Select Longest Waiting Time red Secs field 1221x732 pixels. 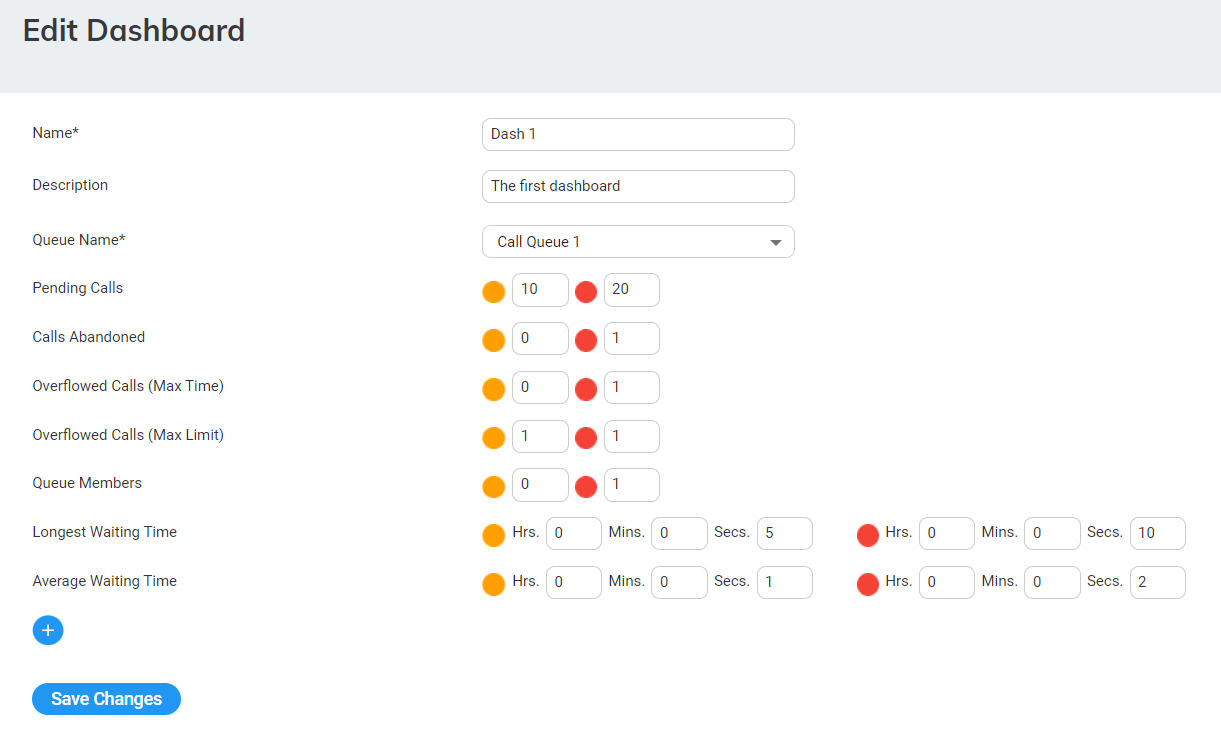click(x=1157, y=533)
